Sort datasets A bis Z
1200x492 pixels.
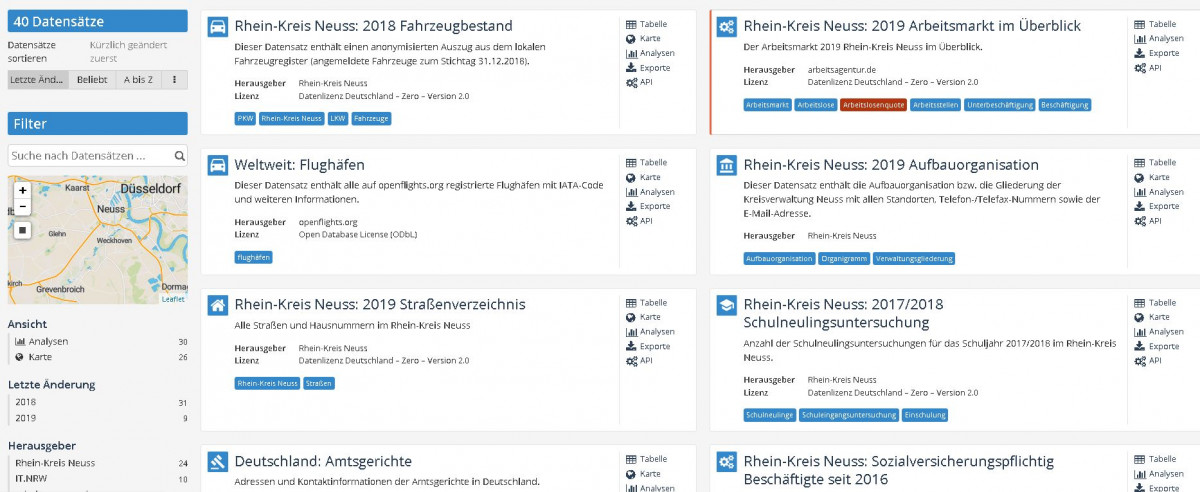[138, 80]
